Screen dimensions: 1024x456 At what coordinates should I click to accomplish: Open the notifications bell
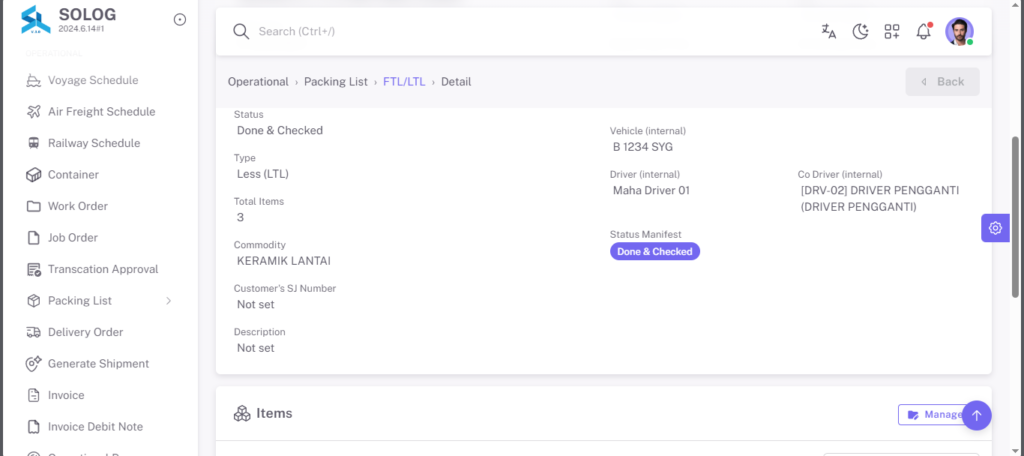coord(923,31)
